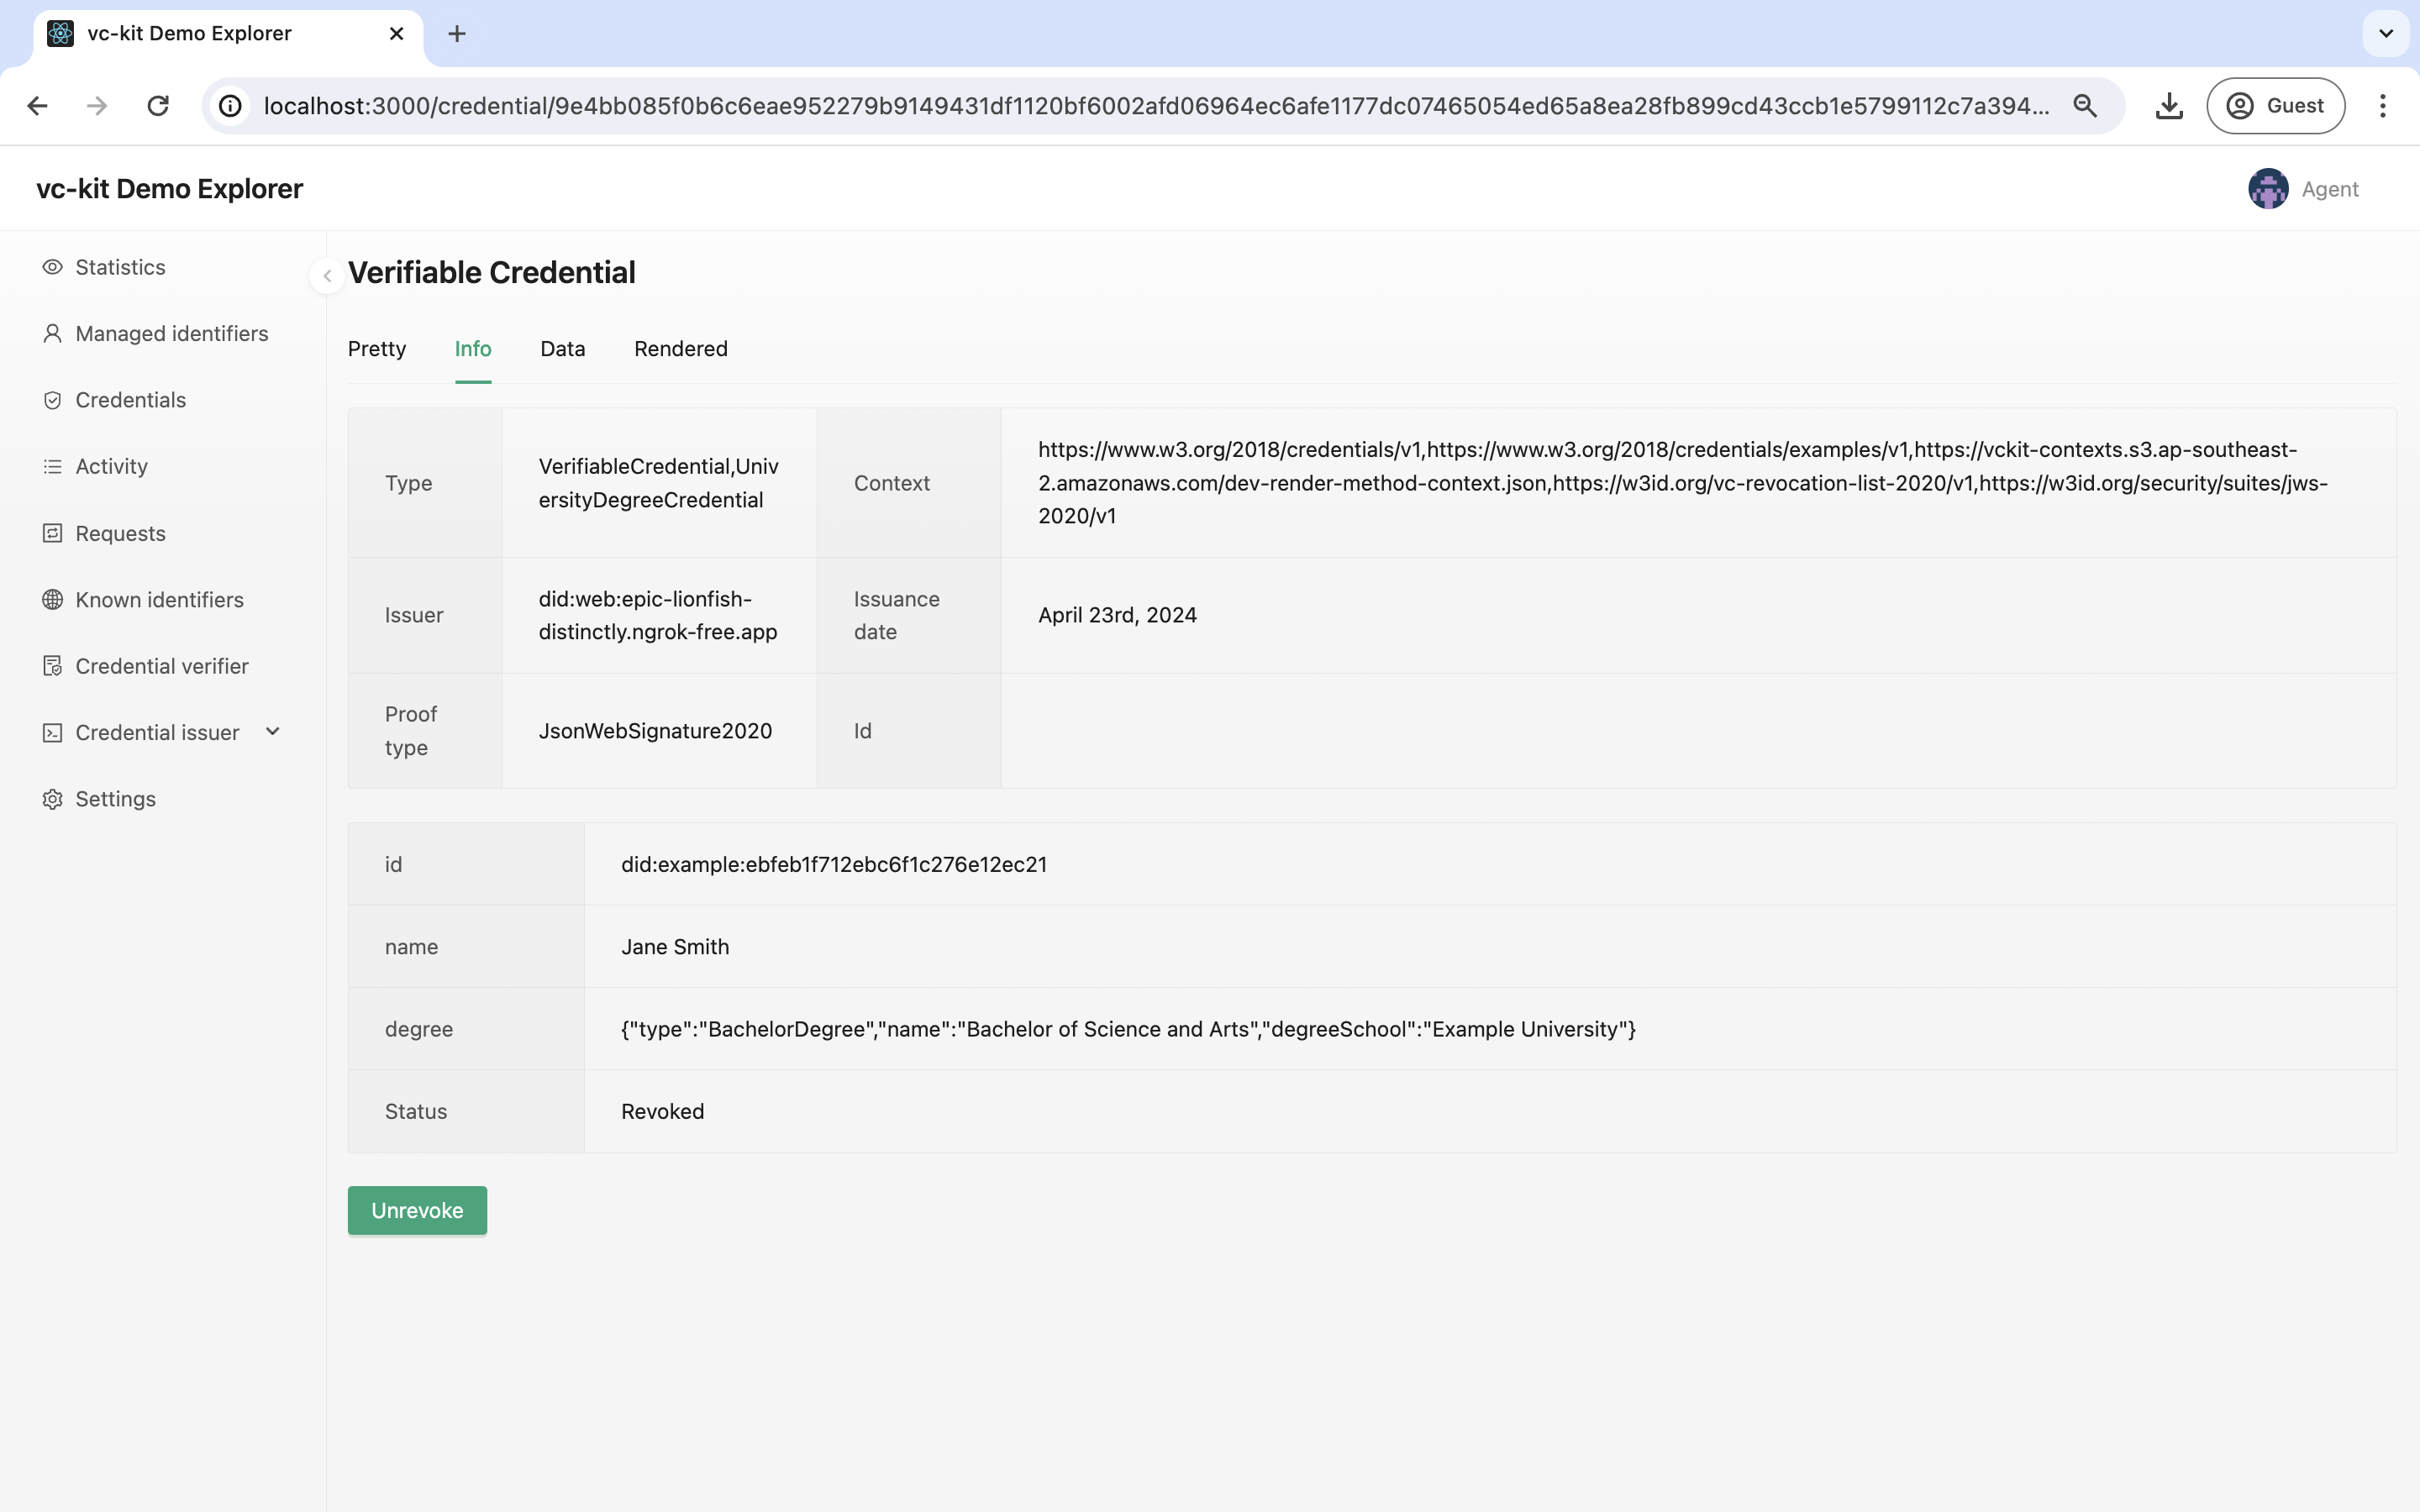The image size is (2420, 1512).
Task: Reload the current page
Action: click(x=158, y=105)
